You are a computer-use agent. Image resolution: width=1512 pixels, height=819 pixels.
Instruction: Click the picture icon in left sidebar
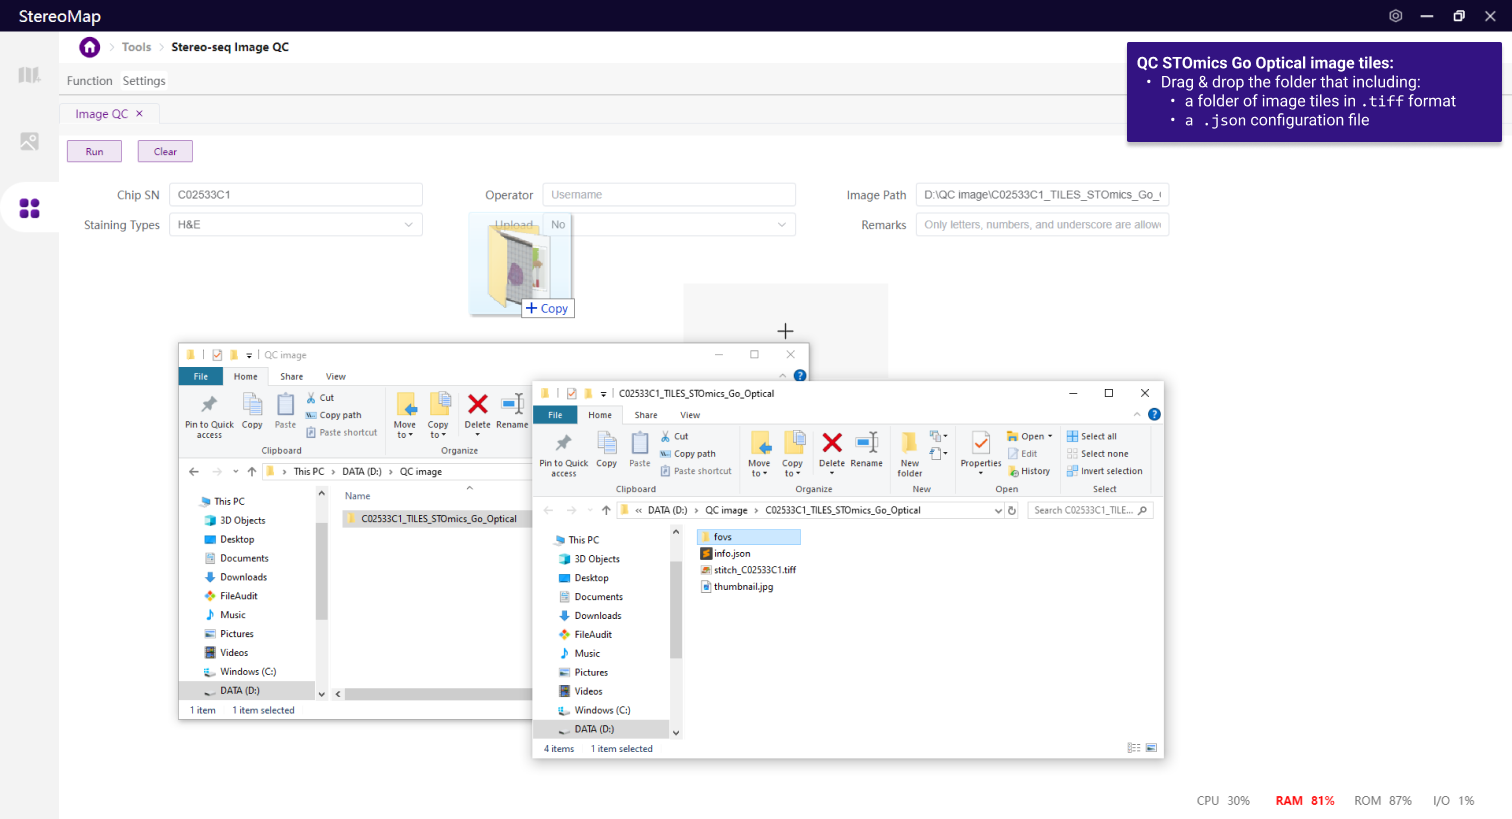click(29, 142)
